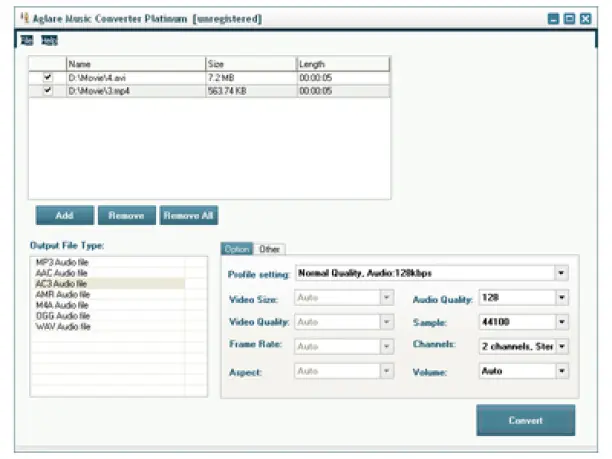This screenshot has width=612, height=459.
Task: Expand the Volume dropdown
Action: [x=562, y=371]
